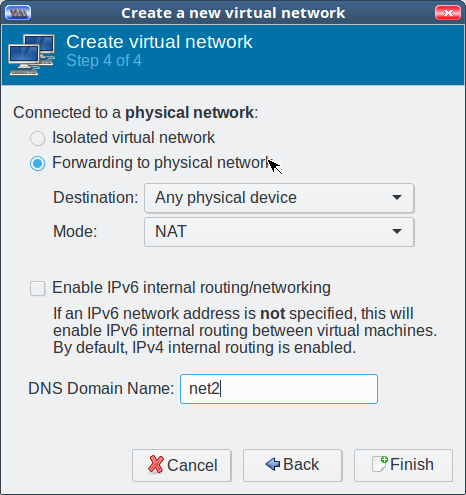Close the Create a new virtual network dialog

click(448, 13)
